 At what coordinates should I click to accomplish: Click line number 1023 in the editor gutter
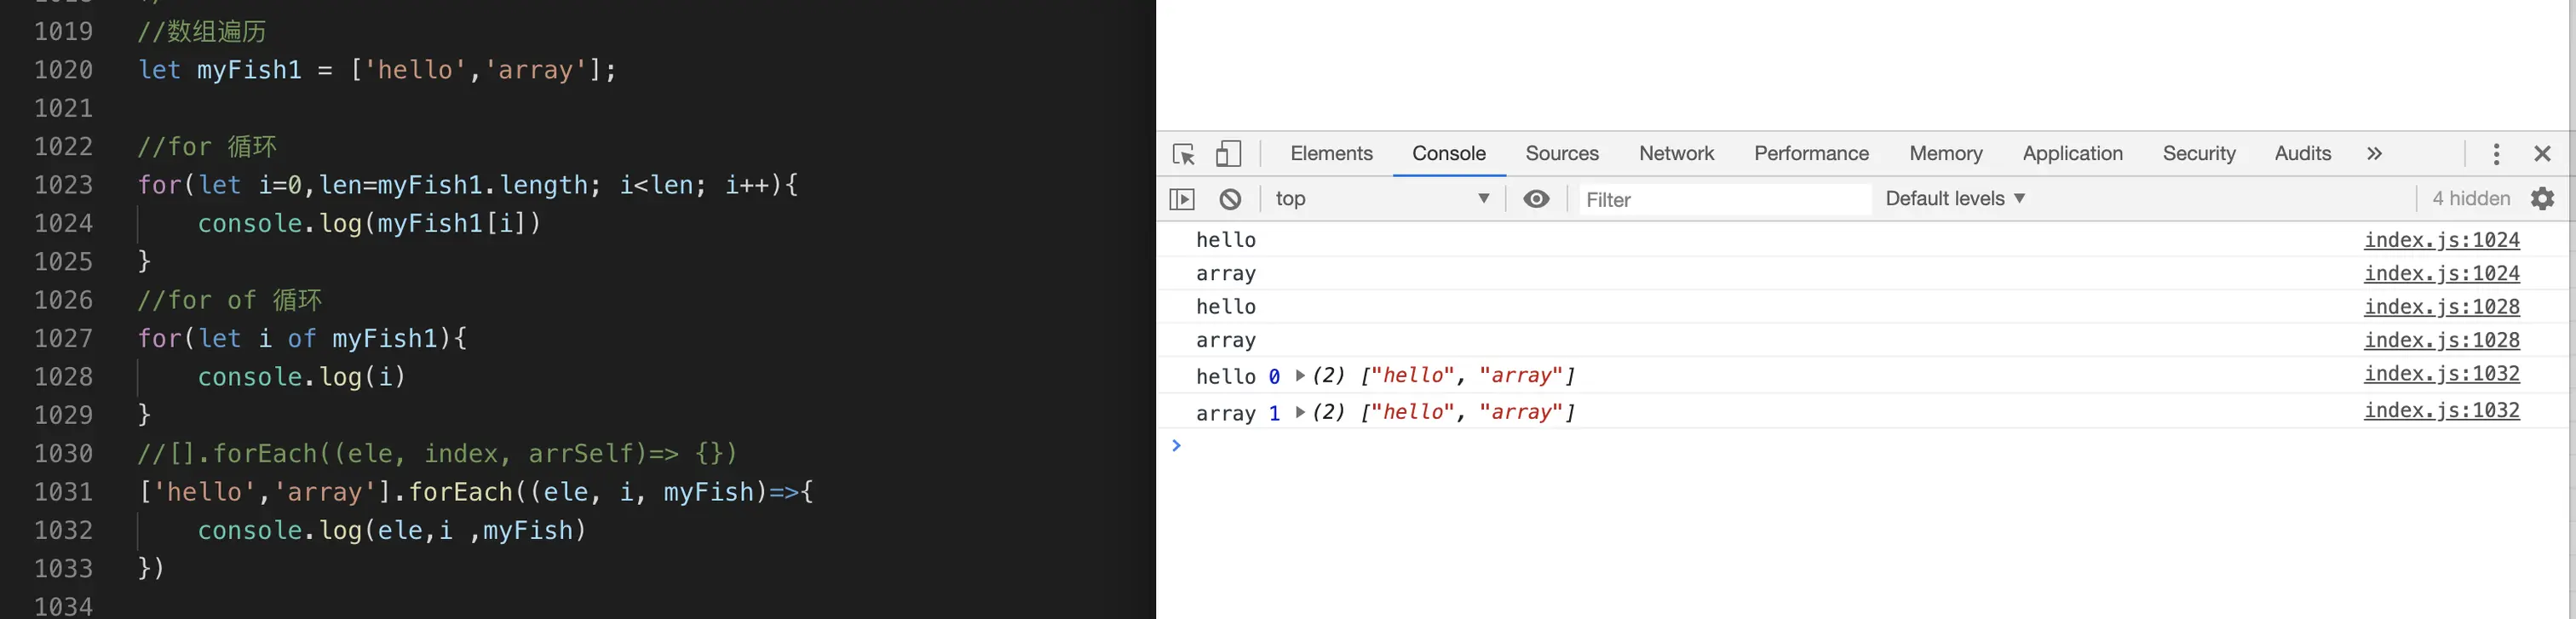(63, 185)
